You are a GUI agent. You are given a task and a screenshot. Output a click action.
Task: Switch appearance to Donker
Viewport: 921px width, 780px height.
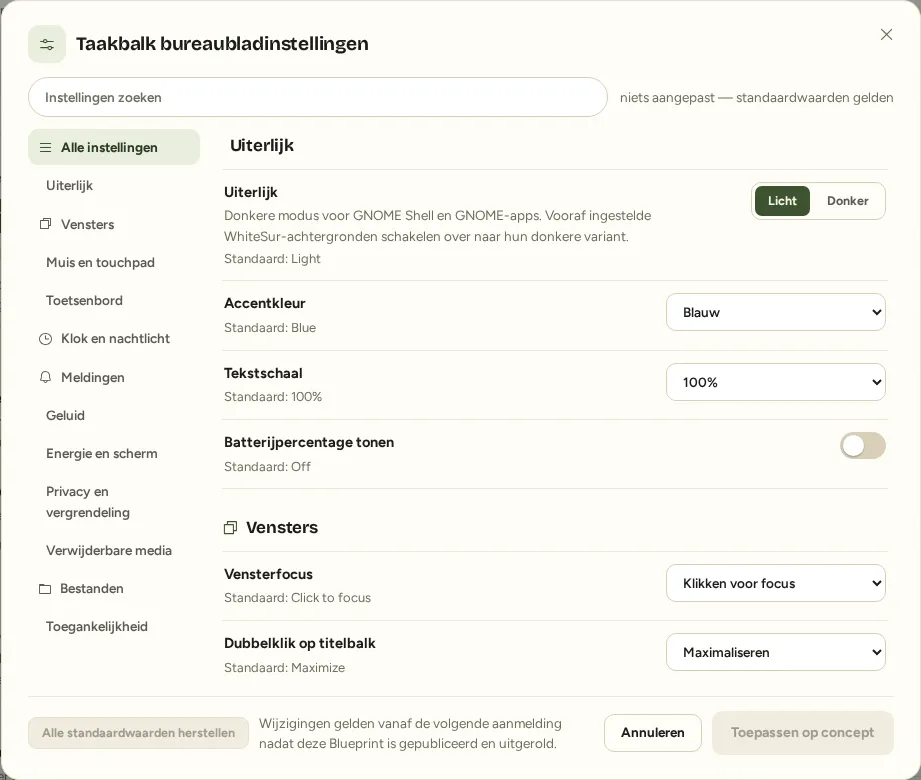[847, 201]
